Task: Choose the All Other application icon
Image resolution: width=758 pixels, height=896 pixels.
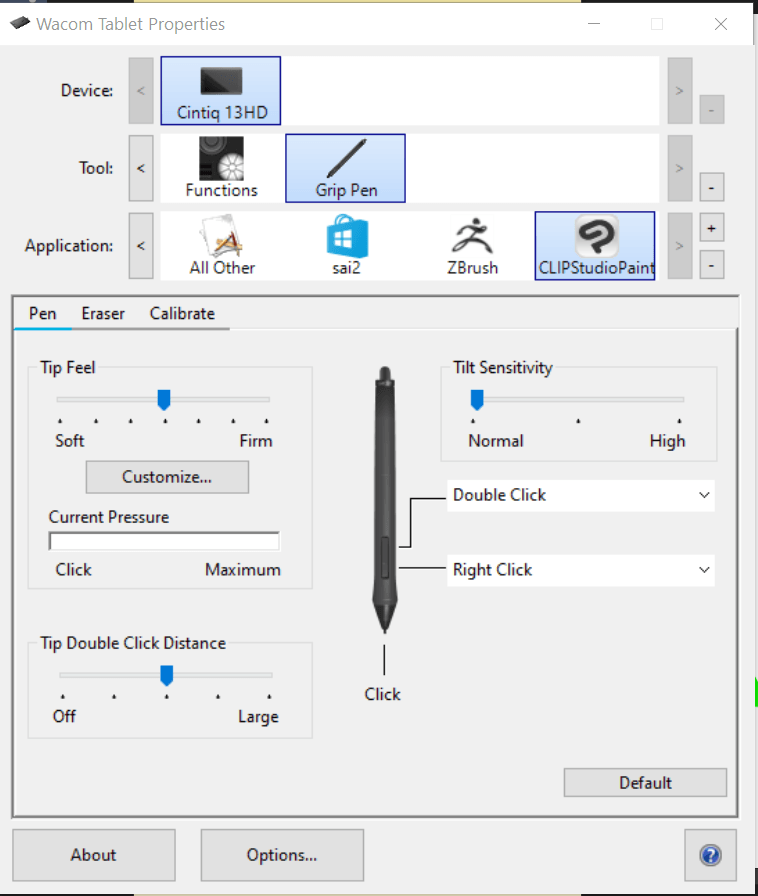Action: tap(222, 246)
